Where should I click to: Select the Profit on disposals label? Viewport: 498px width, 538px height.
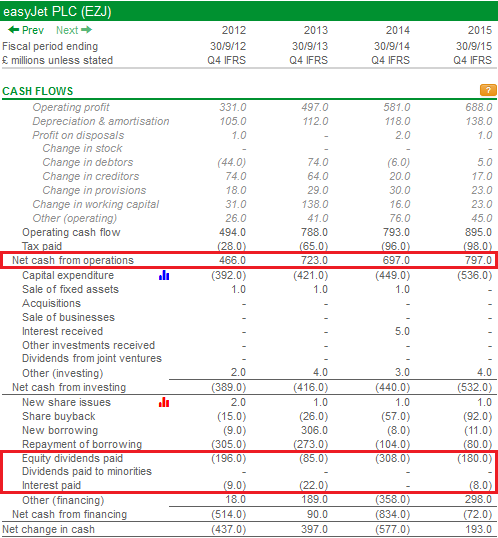pyautogui.click(x=78, y=135)
